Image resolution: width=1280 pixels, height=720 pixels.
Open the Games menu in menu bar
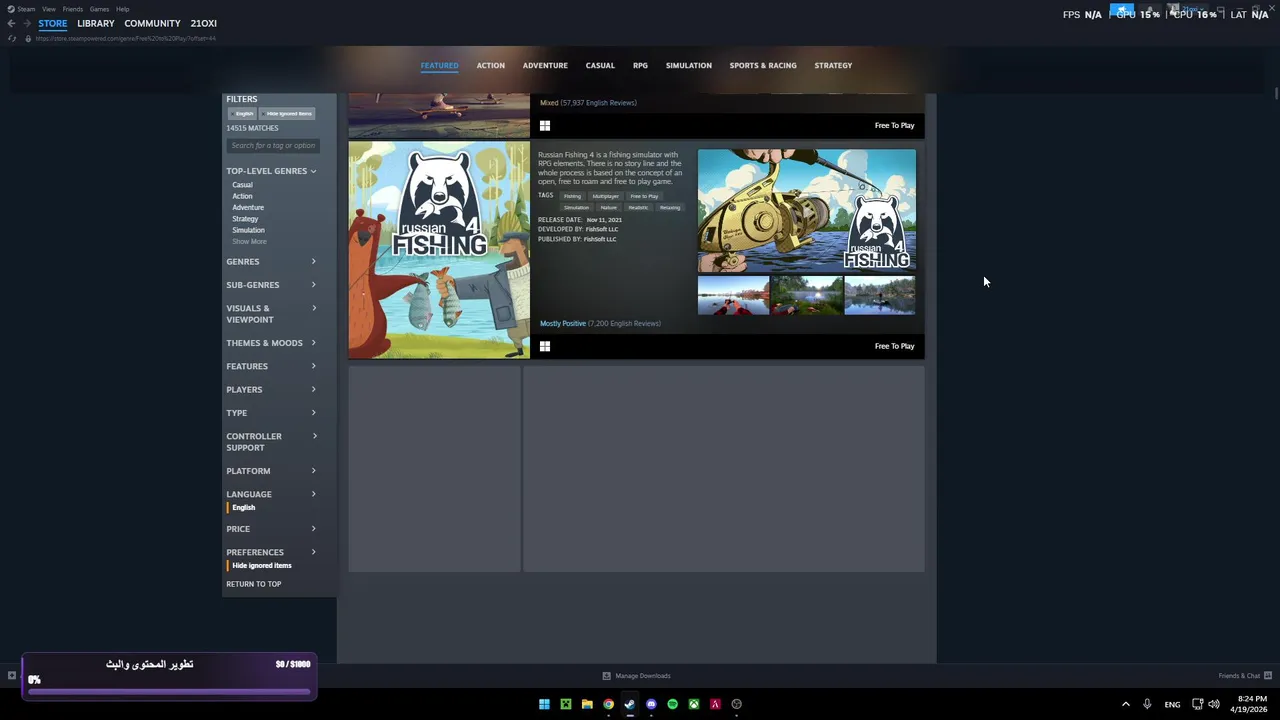[x=99, y=9]
